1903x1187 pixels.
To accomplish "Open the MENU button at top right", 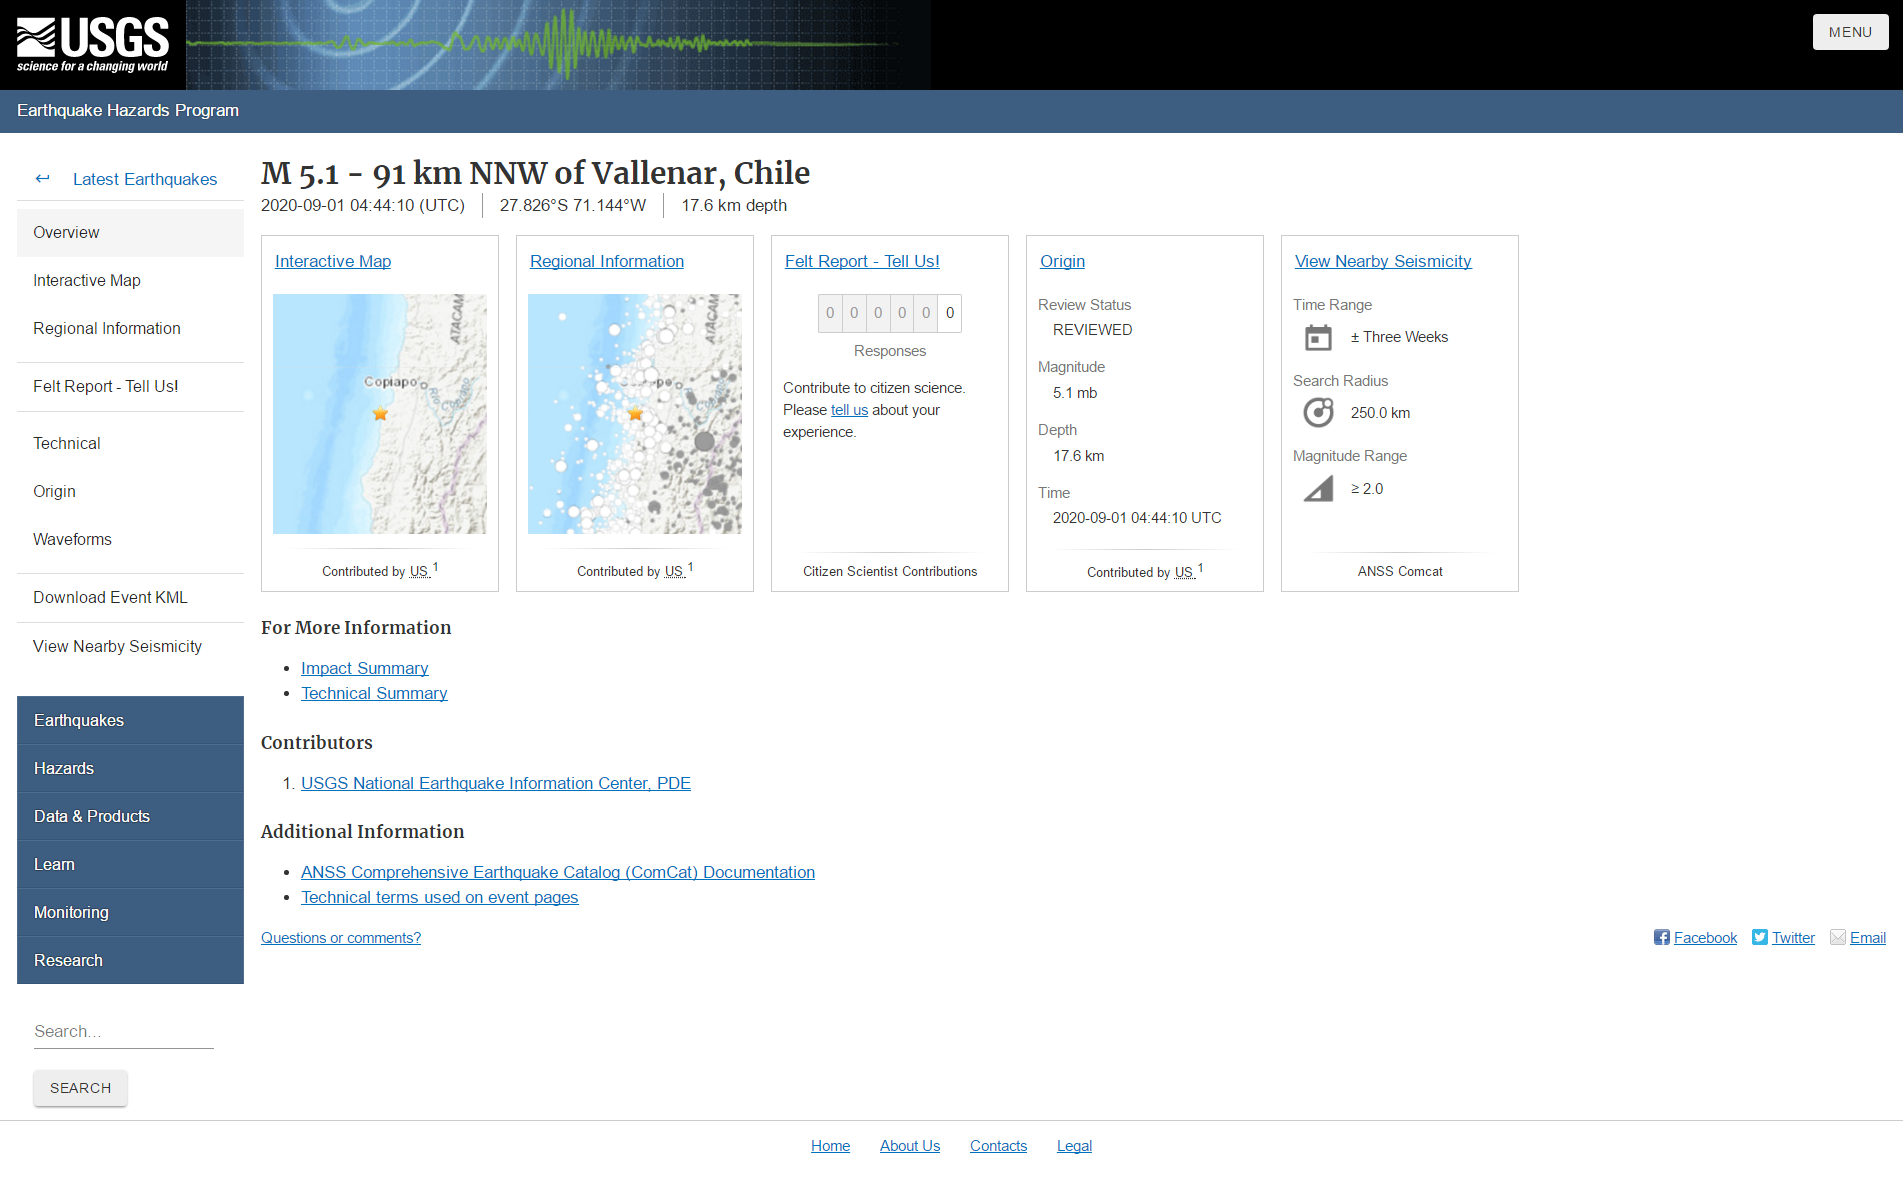I will coord(1850,31).
